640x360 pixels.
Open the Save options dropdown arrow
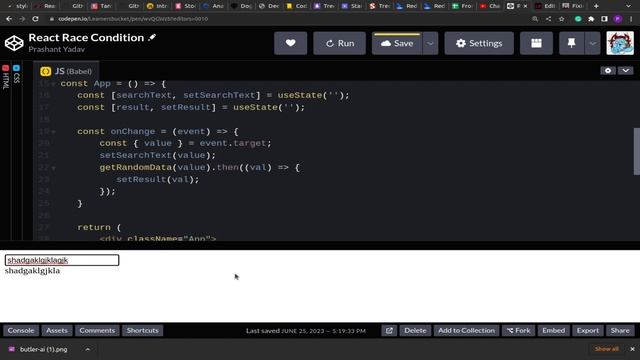(x=430, y=43)
